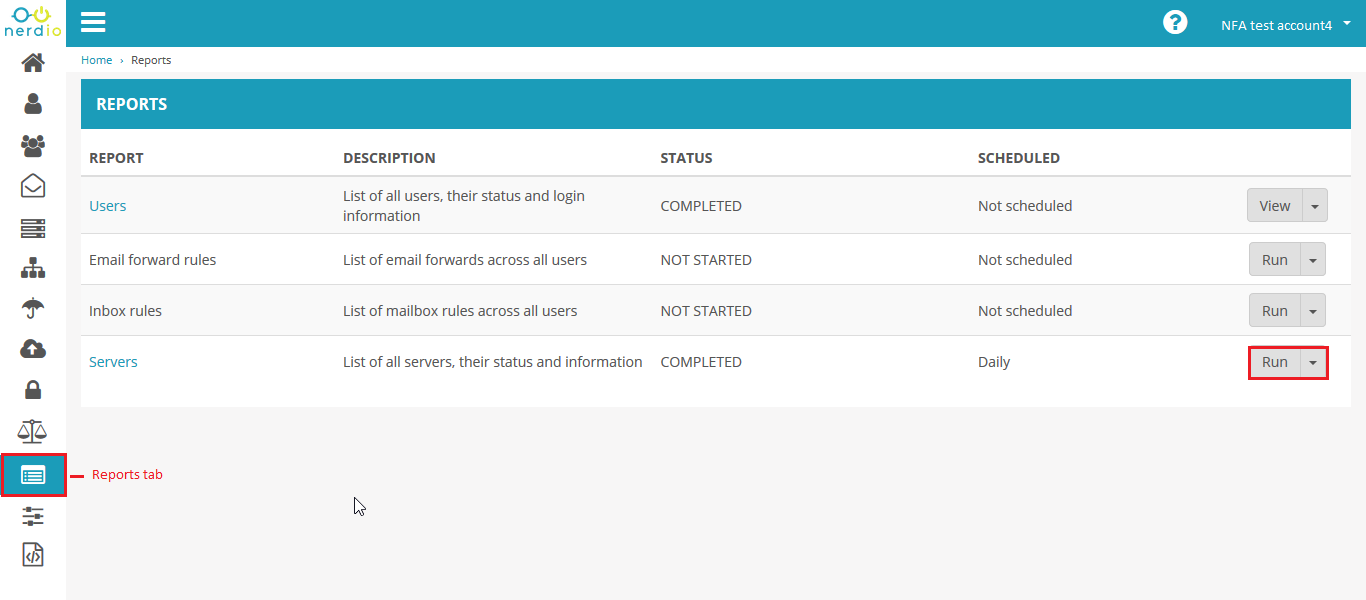The image size is (1366, 600).
Task: Open the single user sidebar icon
Action: pyautogui.click(x=33, y=103)
